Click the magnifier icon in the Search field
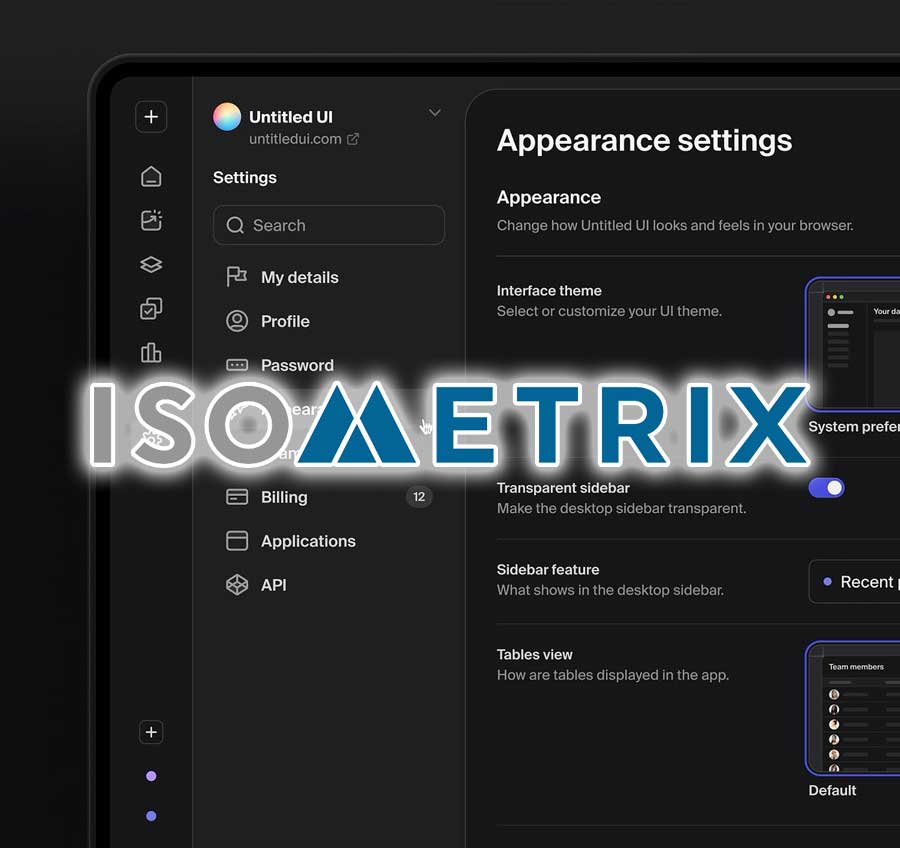This screenshot has width=900, height=848. coord(235,225)
